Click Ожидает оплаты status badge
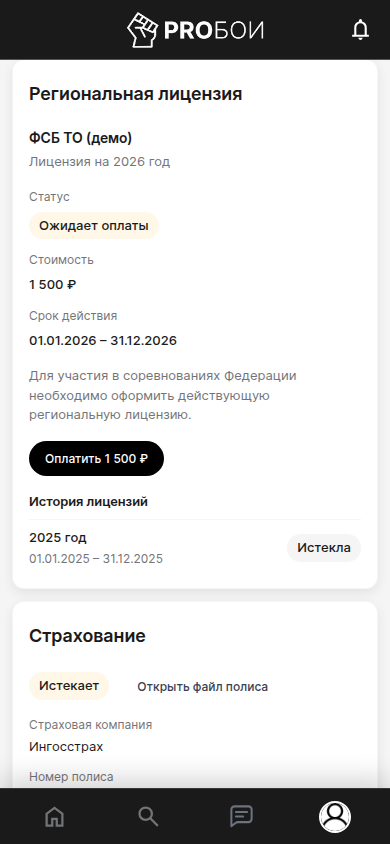This screenshot has width=390, height=844. [x=94, y=226]
